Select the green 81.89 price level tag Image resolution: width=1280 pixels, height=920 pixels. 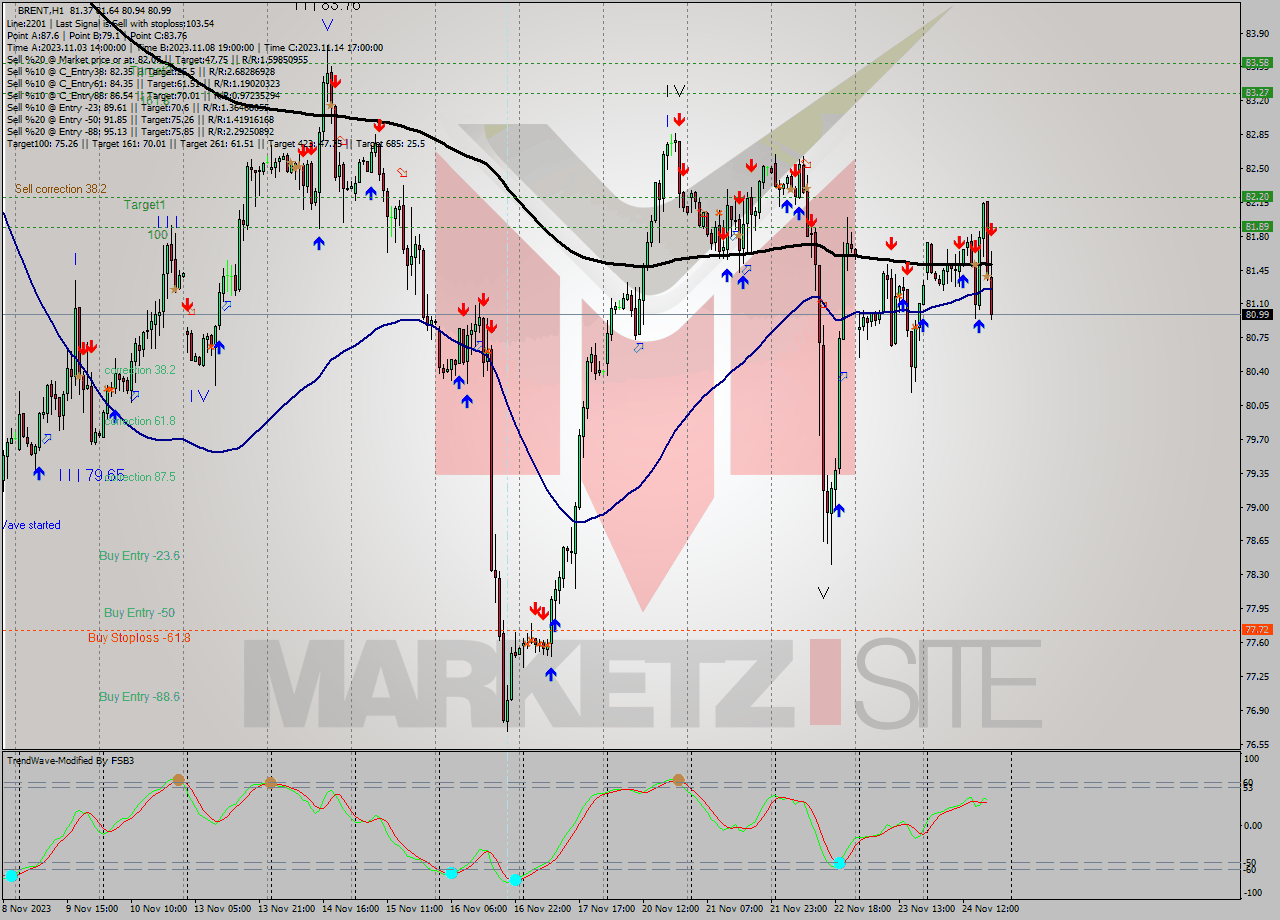click(1258, 226)
